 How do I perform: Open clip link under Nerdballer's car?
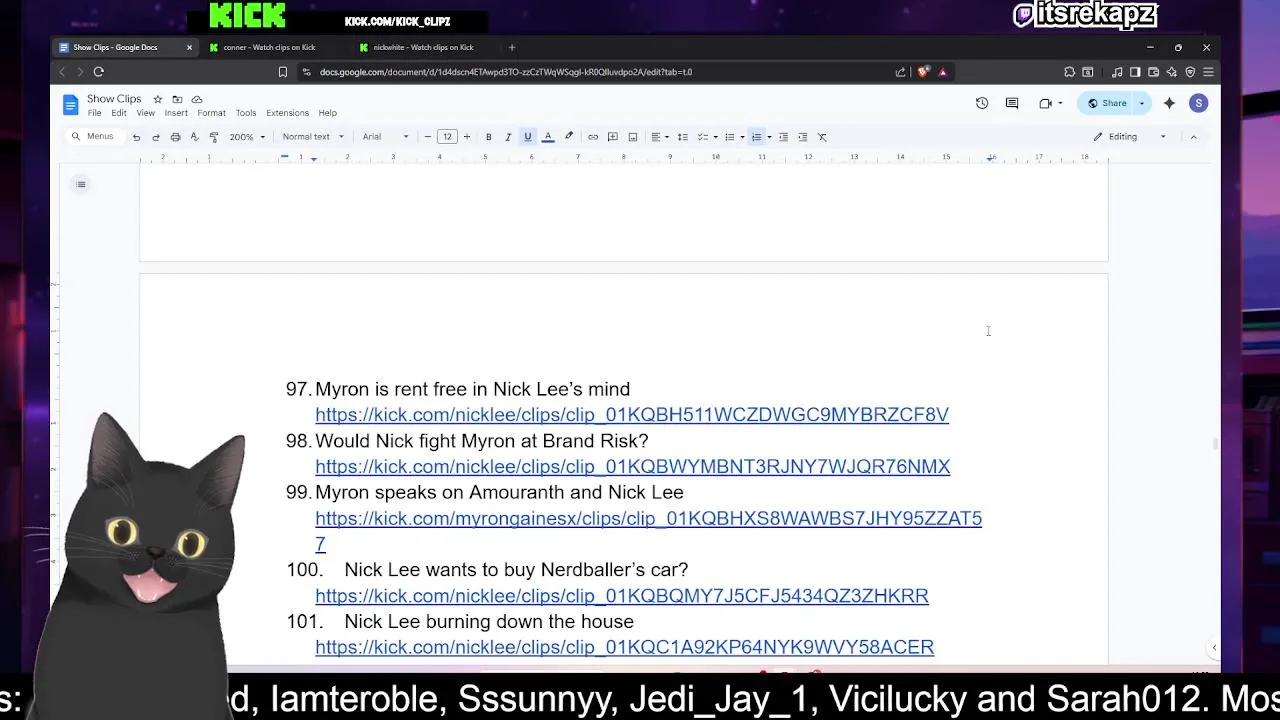[622, 596]
